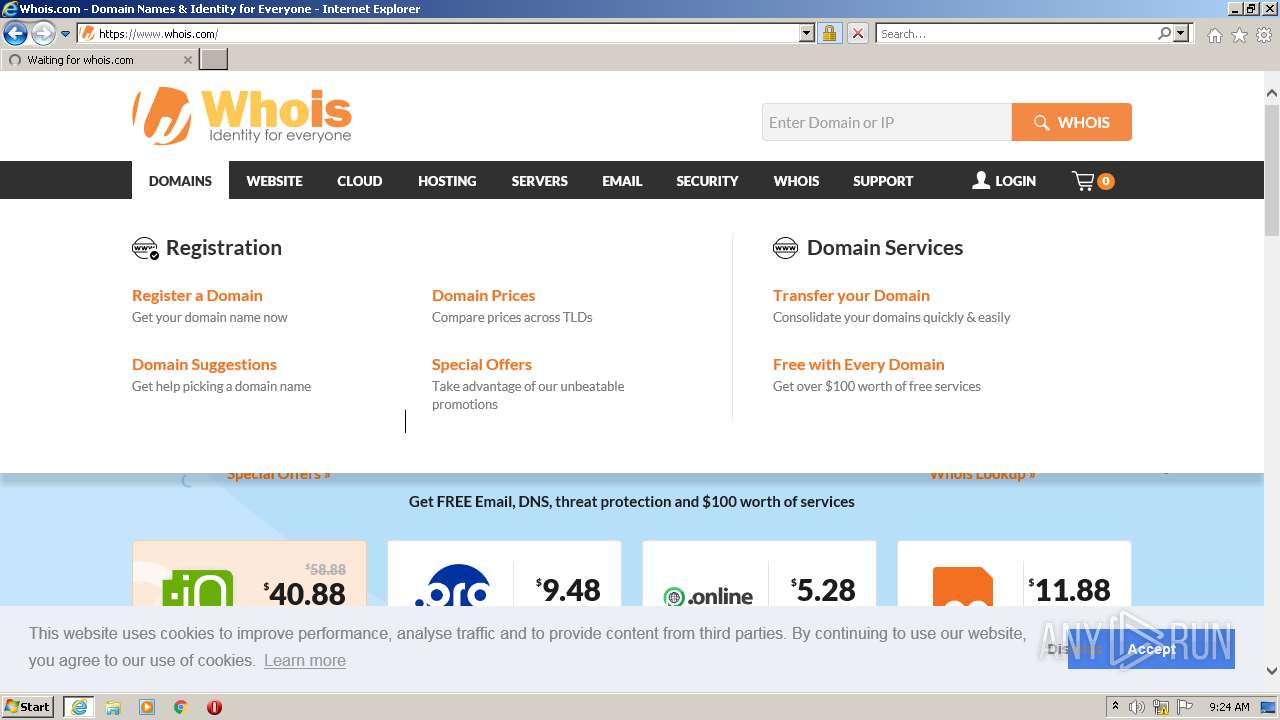Image resolution: width=1280 pixels, height=720 pixels.
Task: Open the SUPPORT menu
Action: pyautogui.click(x=883, y=181)
